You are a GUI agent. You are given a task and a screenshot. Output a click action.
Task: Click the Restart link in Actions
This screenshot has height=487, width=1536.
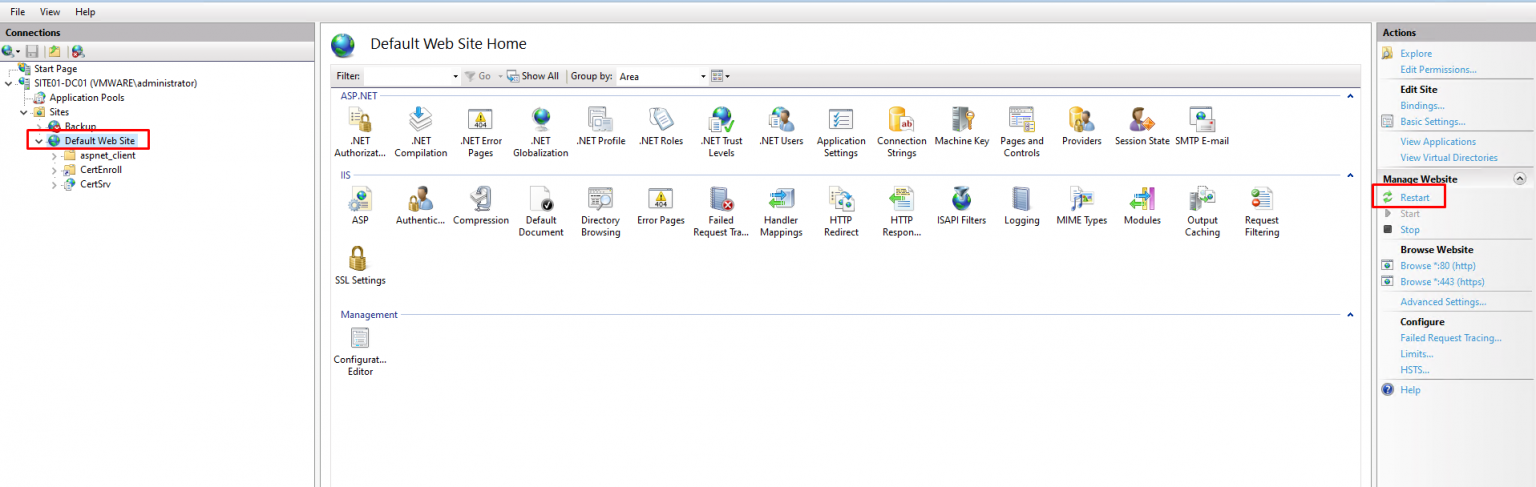(x=1414, y=198)
